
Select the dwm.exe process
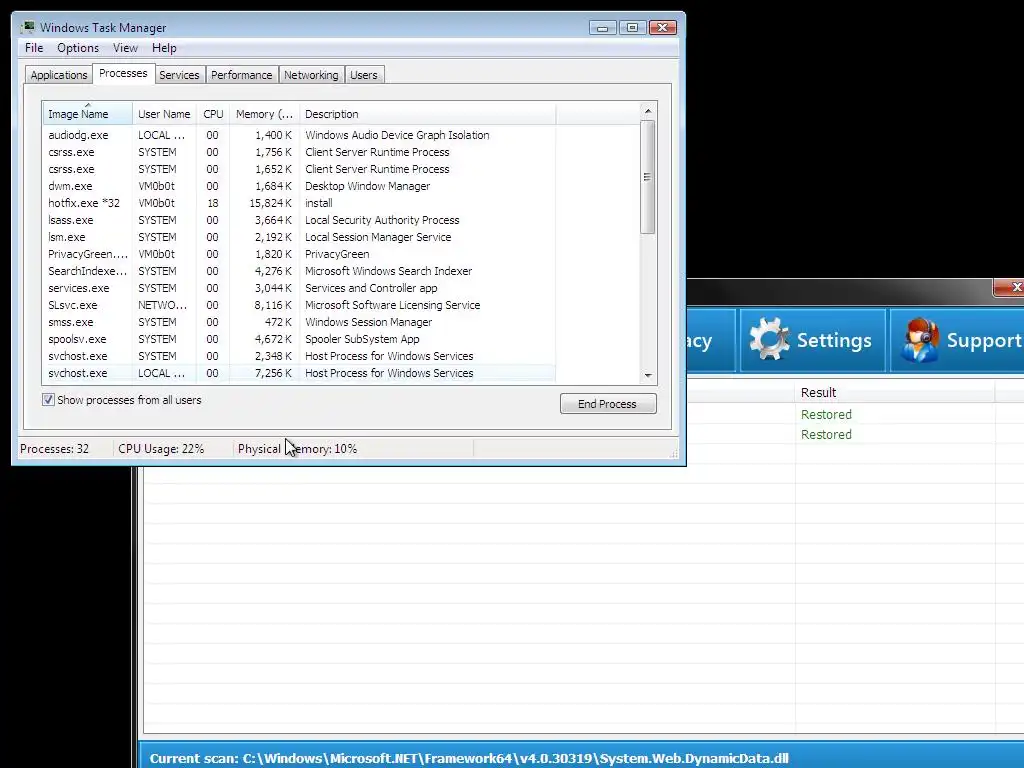tap(299, 186)
